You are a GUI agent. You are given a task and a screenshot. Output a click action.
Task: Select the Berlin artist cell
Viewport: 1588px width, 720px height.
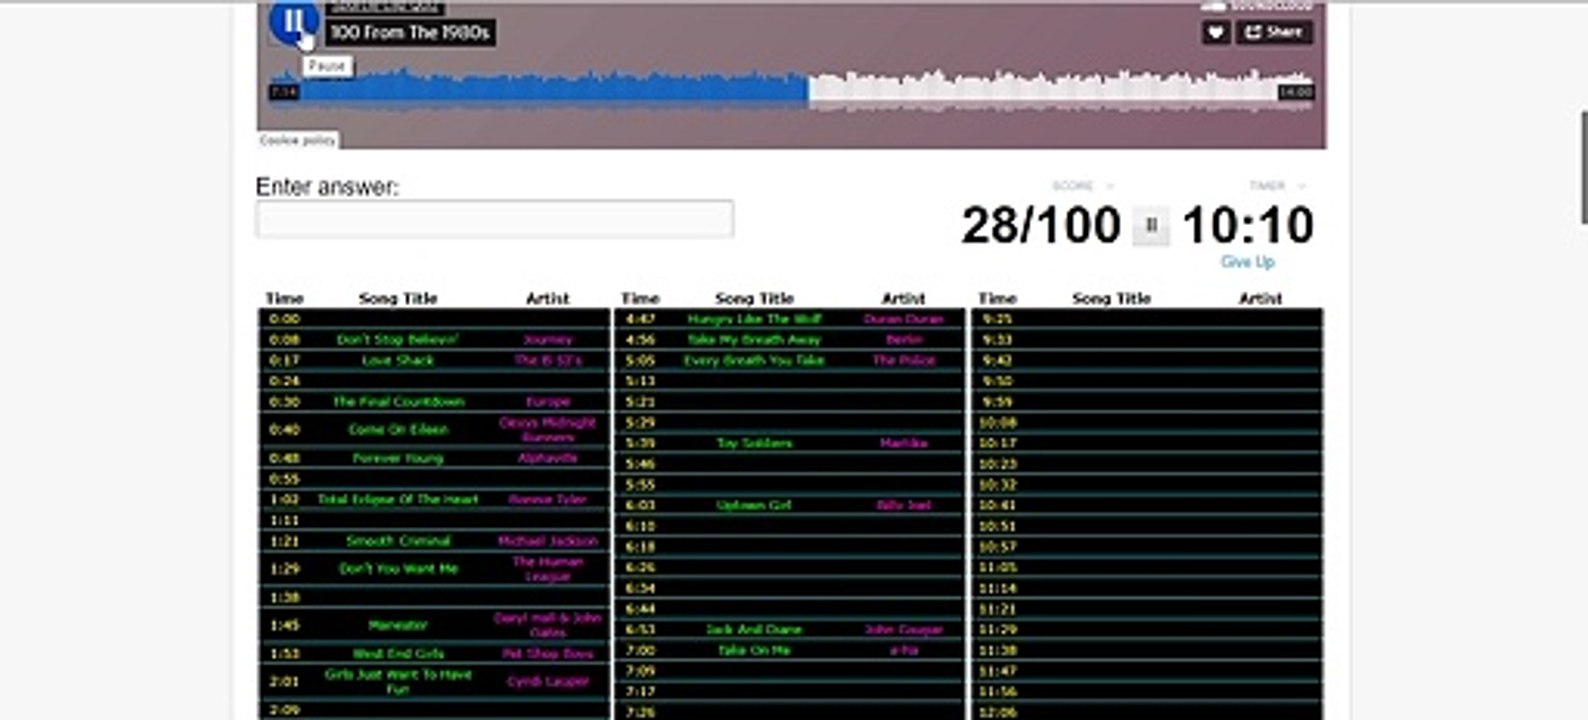(903, 340)
